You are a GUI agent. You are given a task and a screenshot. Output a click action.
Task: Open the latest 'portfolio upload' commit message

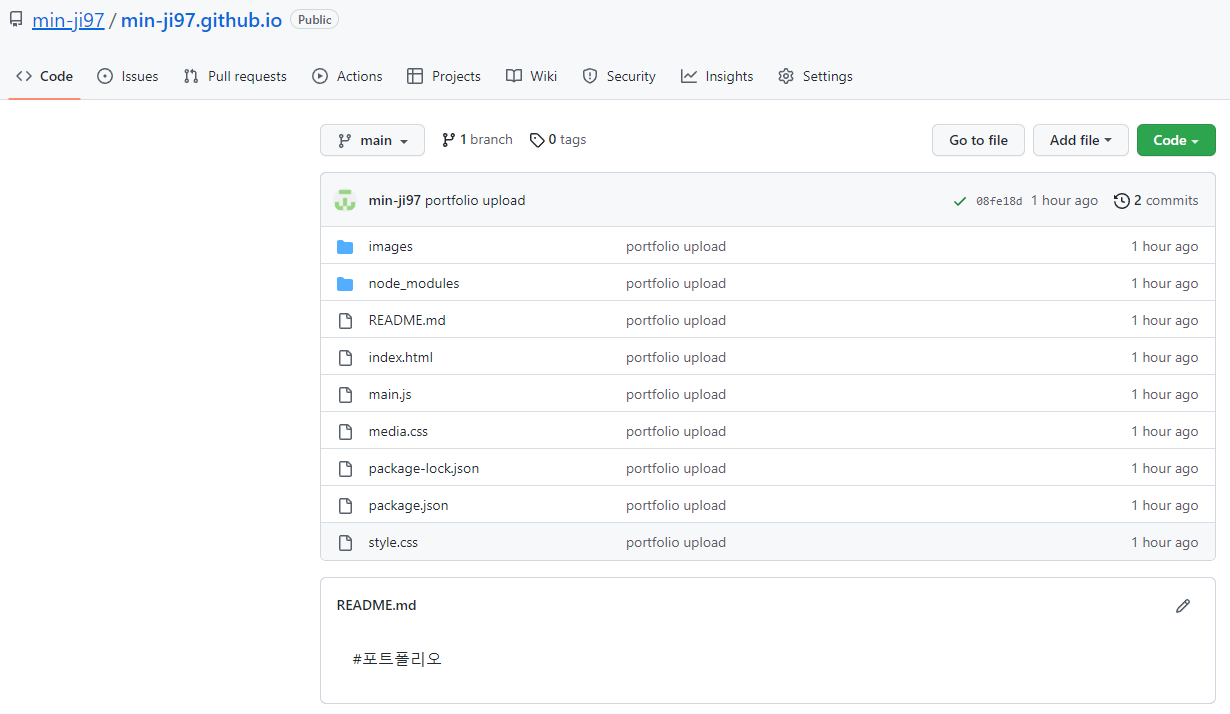point(475,200)
